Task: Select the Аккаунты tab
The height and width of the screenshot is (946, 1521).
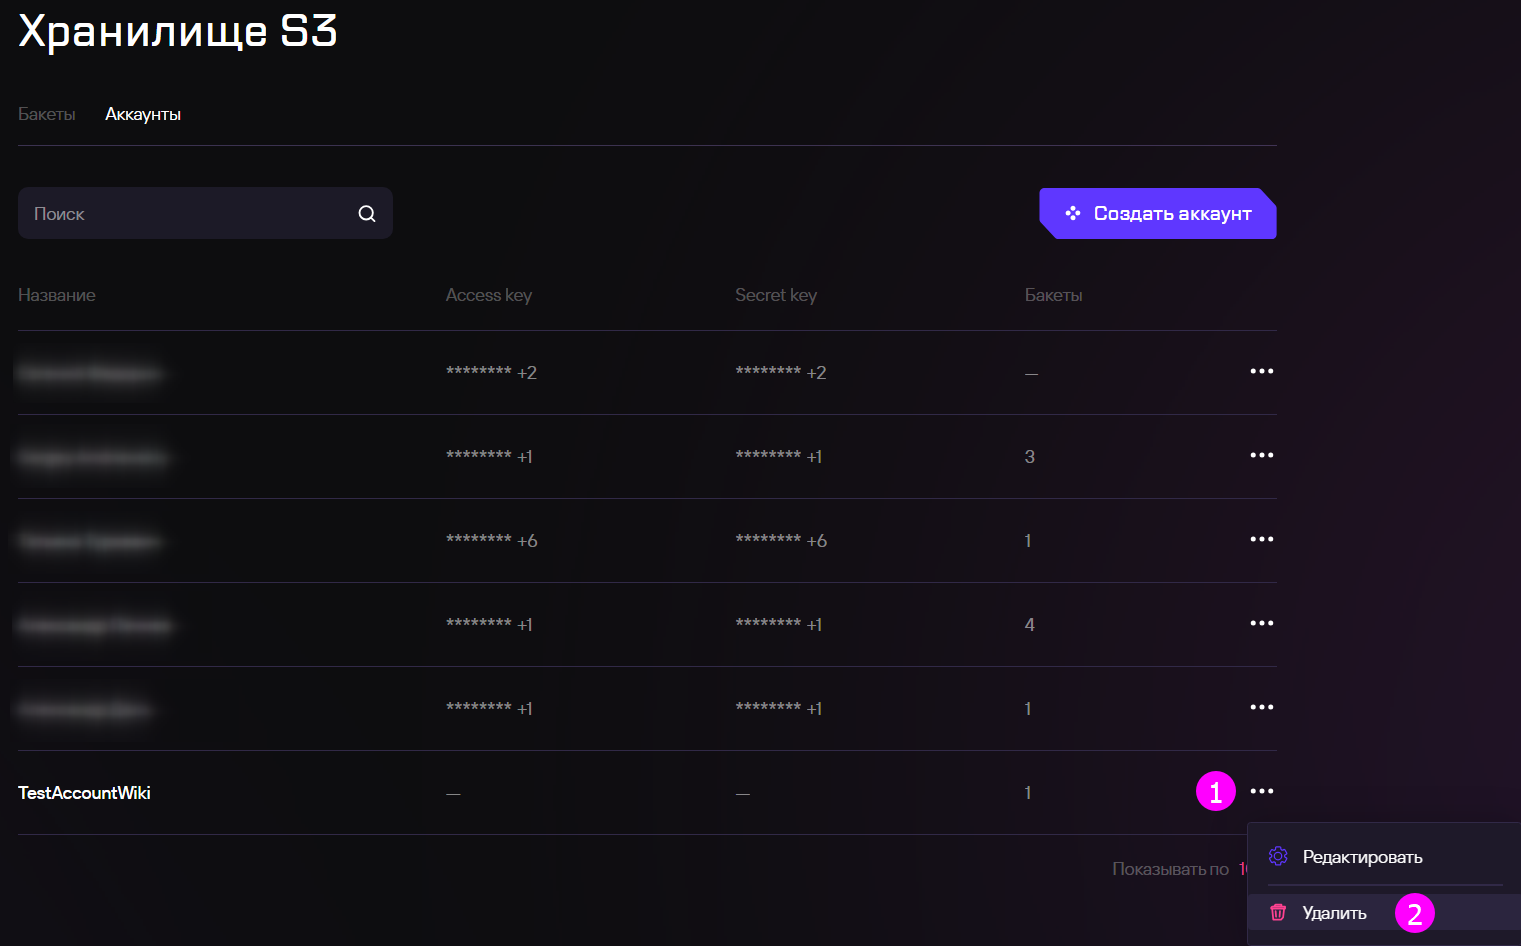Action: click(x=143, y=114)
